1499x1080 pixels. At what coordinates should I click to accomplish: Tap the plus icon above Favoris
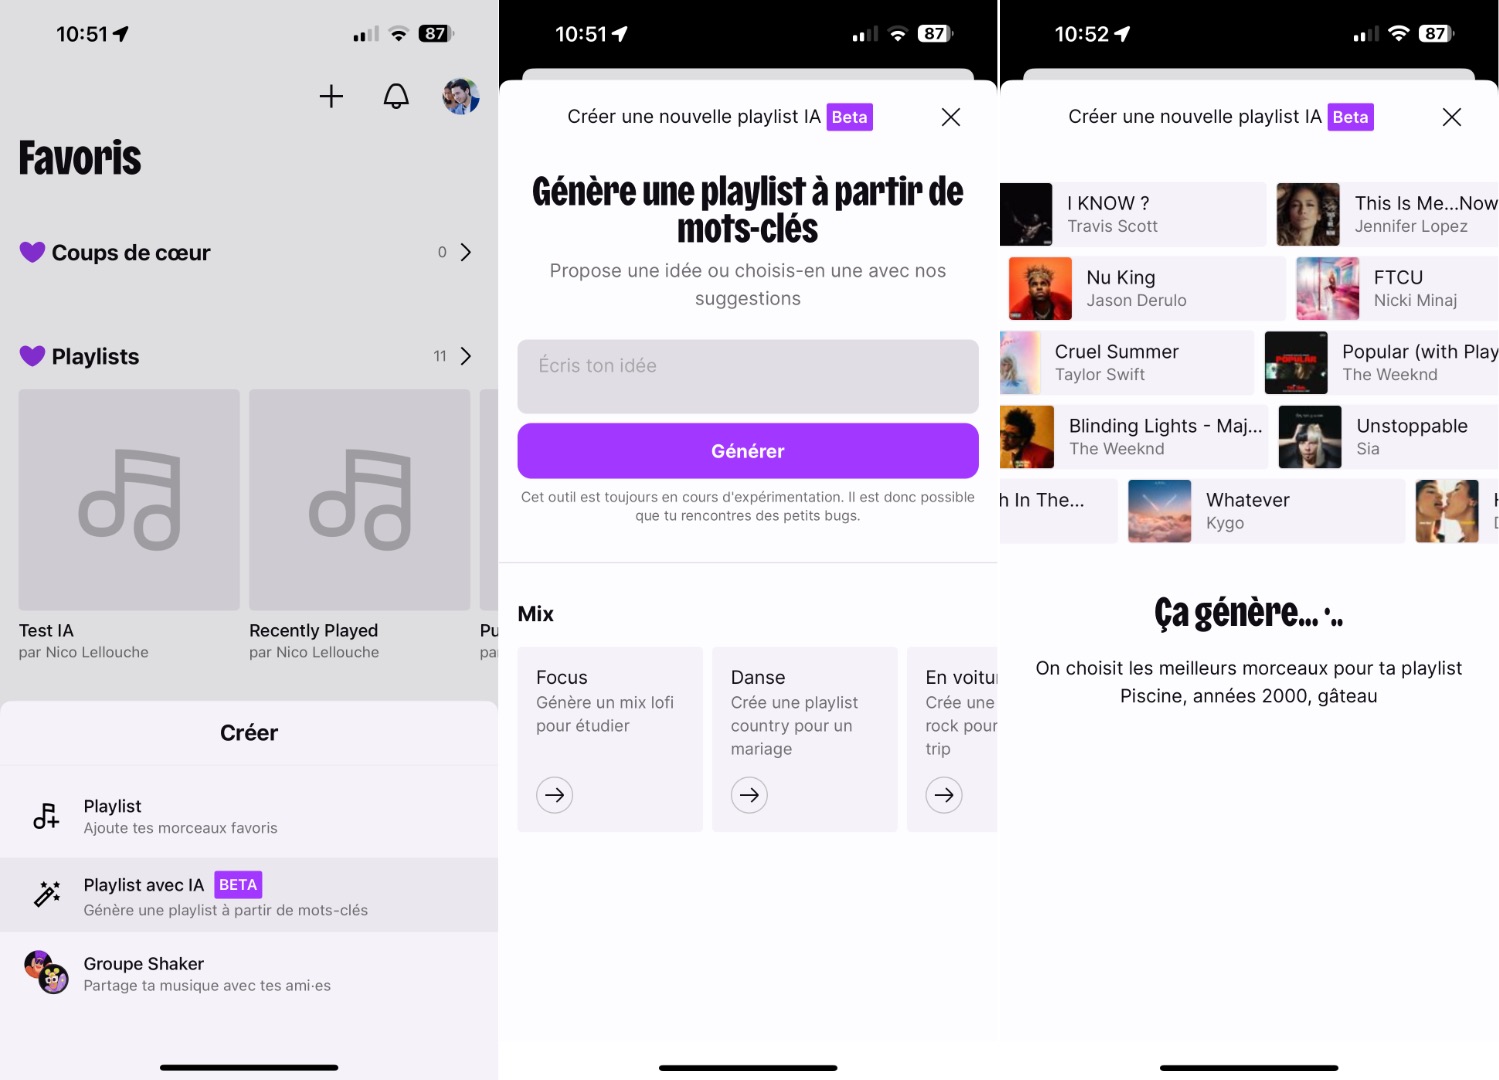pos(331,96)
